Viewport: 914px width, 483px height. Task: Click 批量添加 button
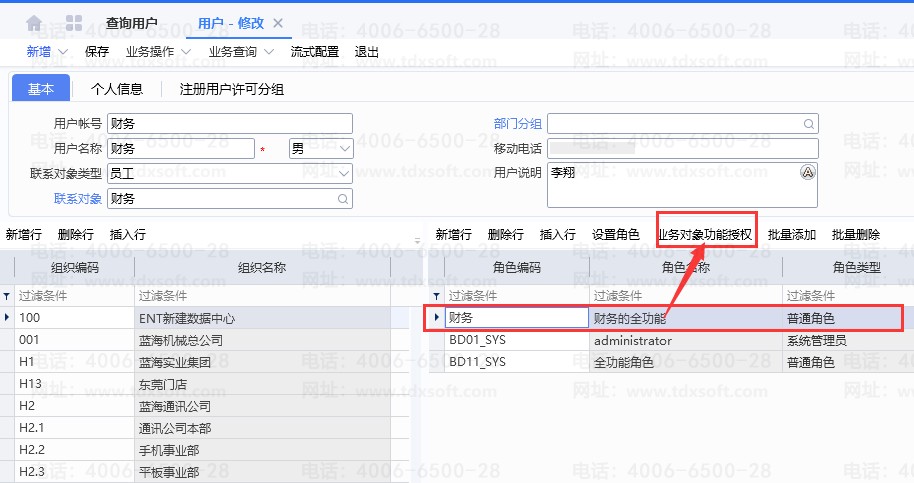[x=792, y=235]
